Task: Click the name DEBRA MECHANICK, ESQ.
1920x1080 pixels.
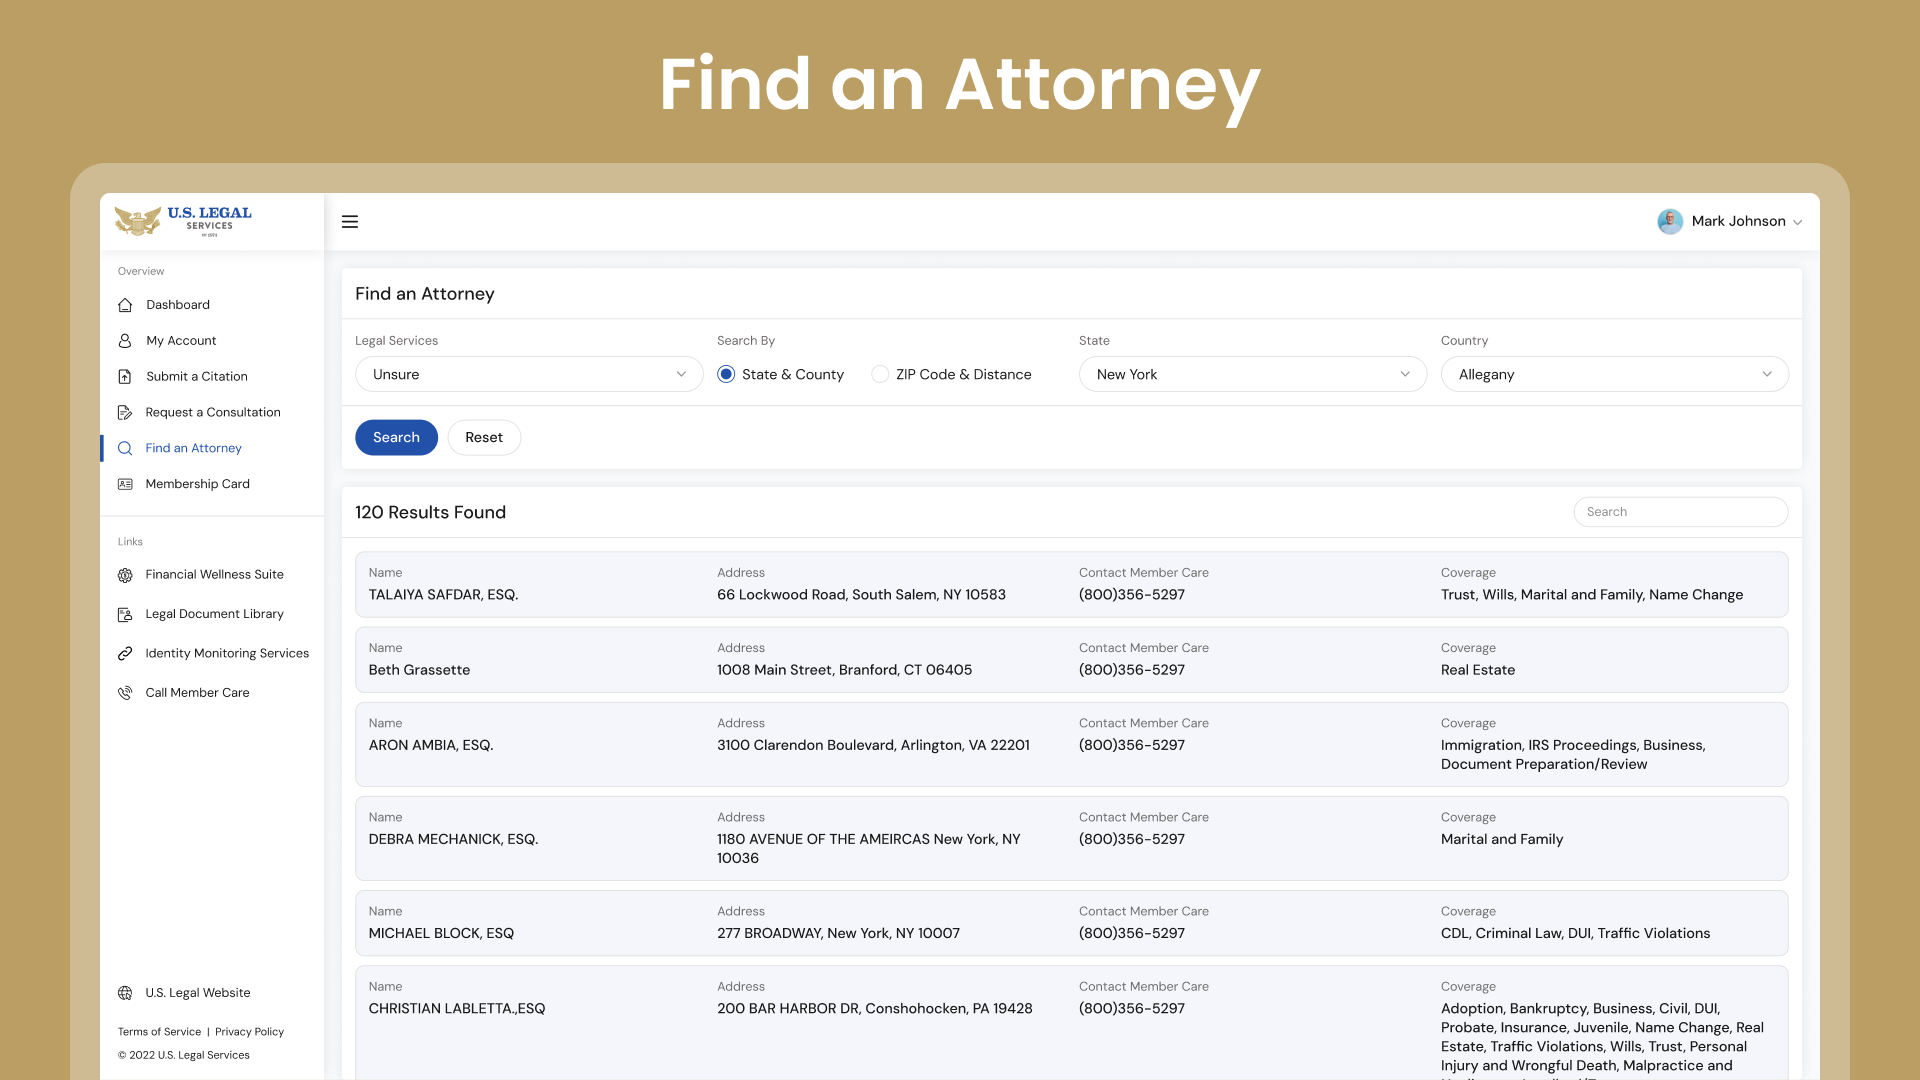Action: click(x=453, y=839)
